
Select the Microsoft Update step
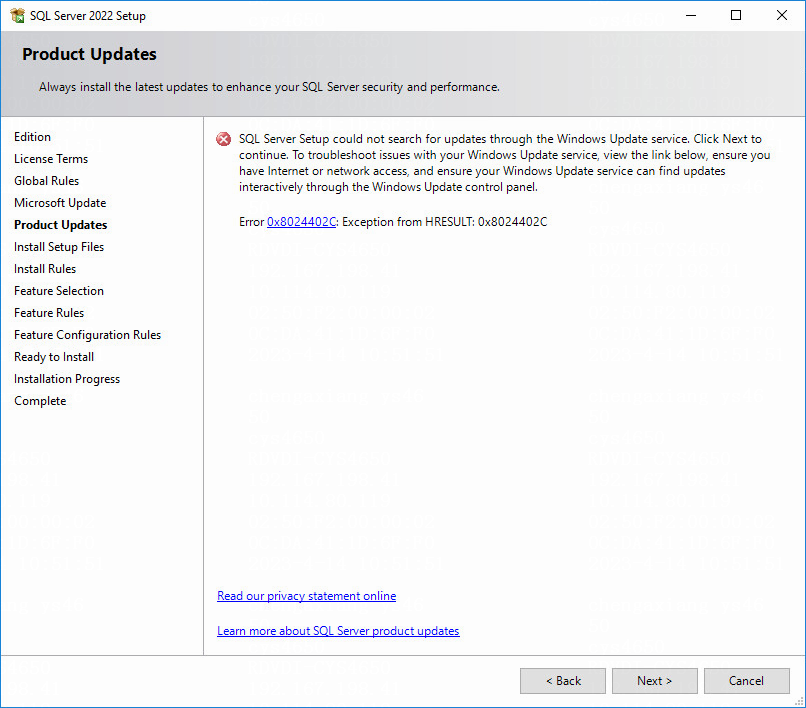[x=60, y=203]
